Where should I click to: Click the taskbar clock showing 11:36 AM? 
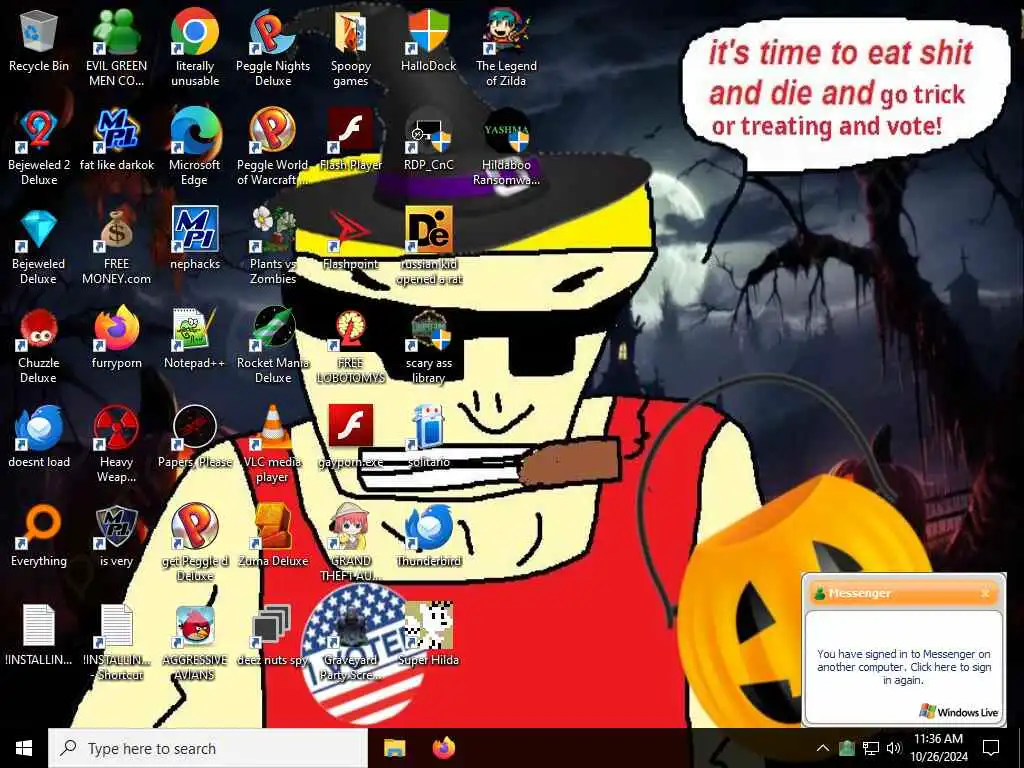tap(938, 748)
